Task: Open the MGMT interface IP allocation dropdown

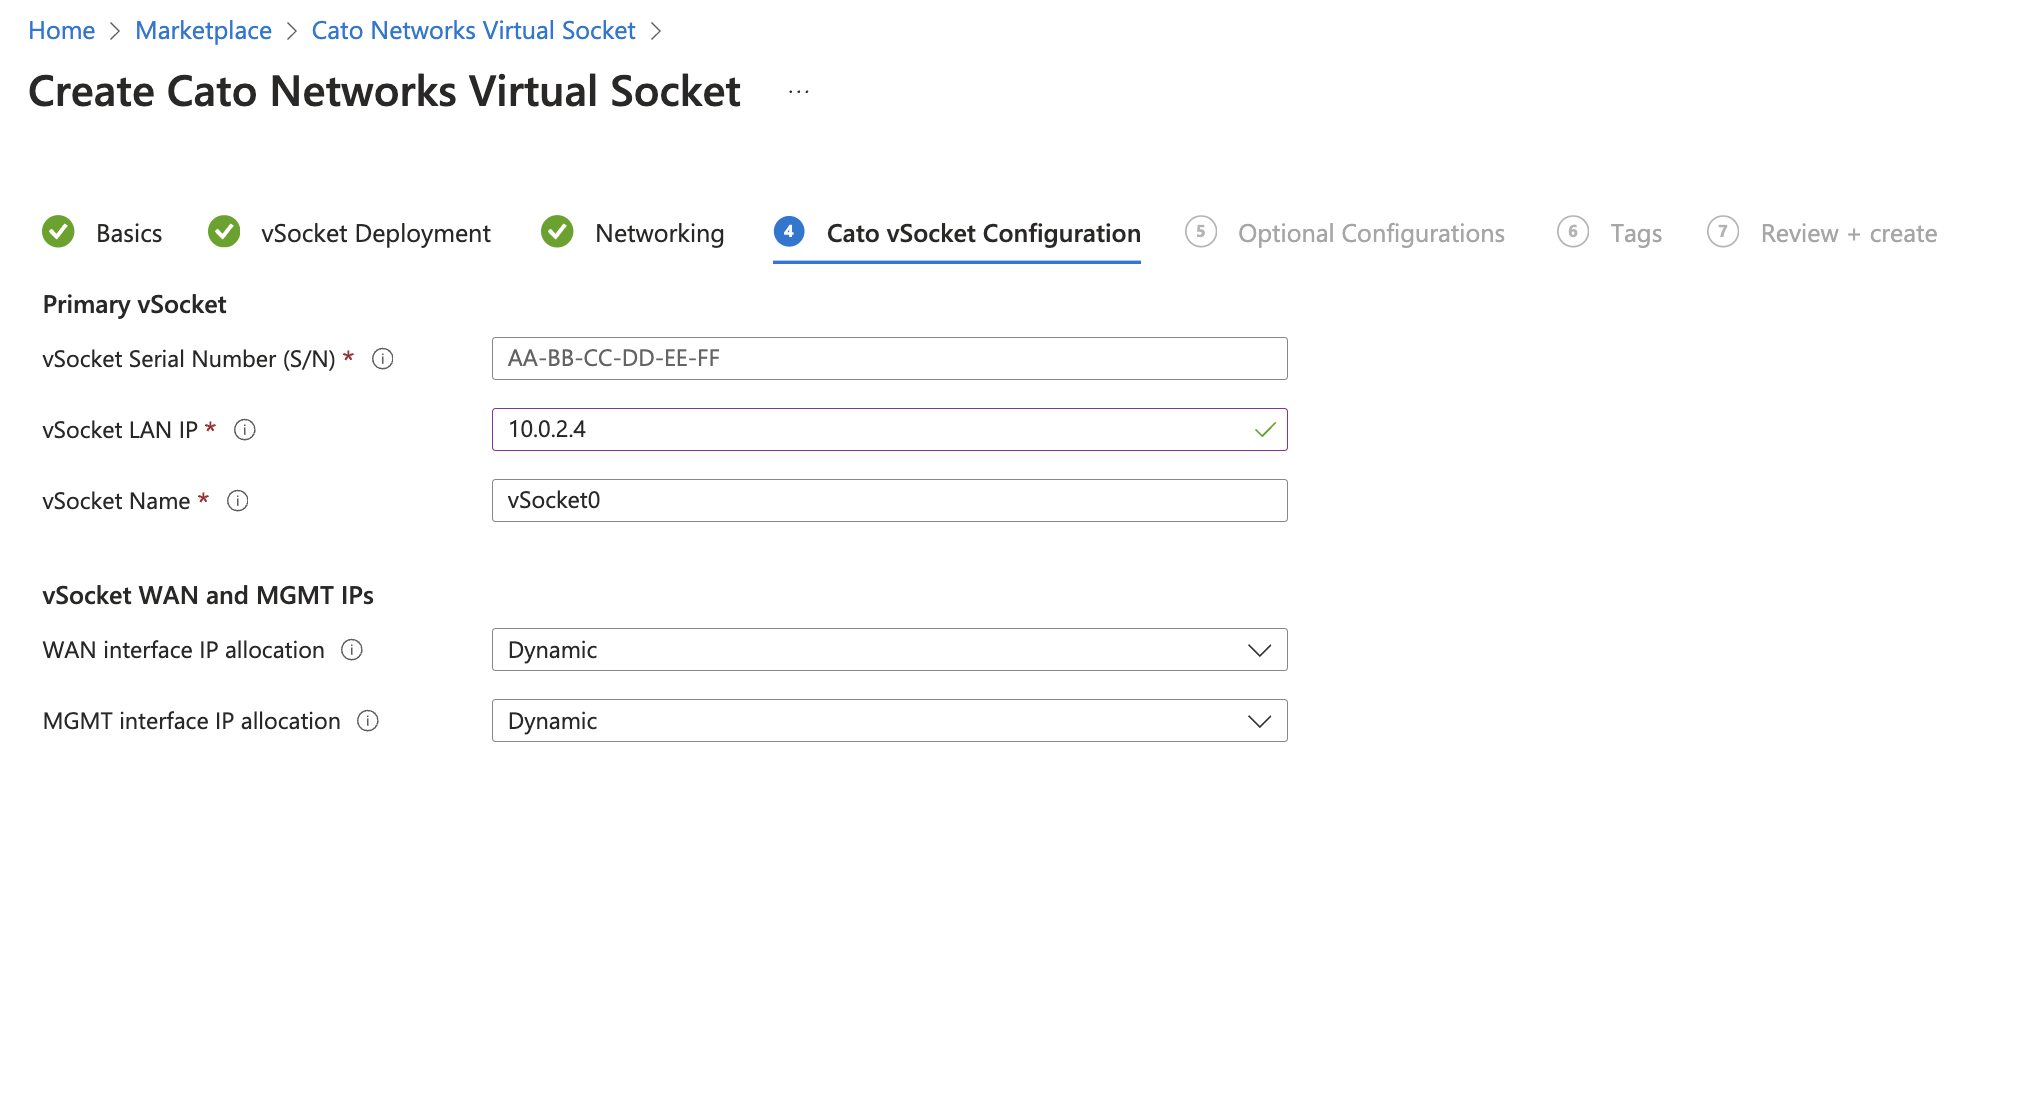Action: pyautogui.click(x=889, y=720)
